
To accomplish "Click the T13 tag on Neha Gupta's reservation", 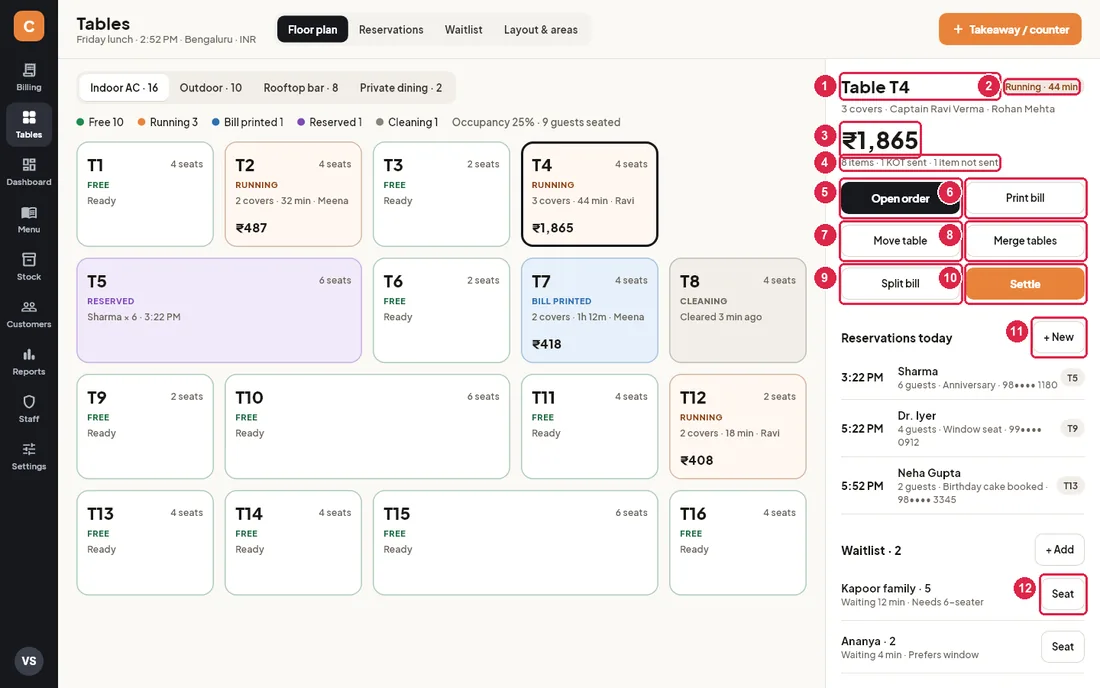I will point(1071,486).
